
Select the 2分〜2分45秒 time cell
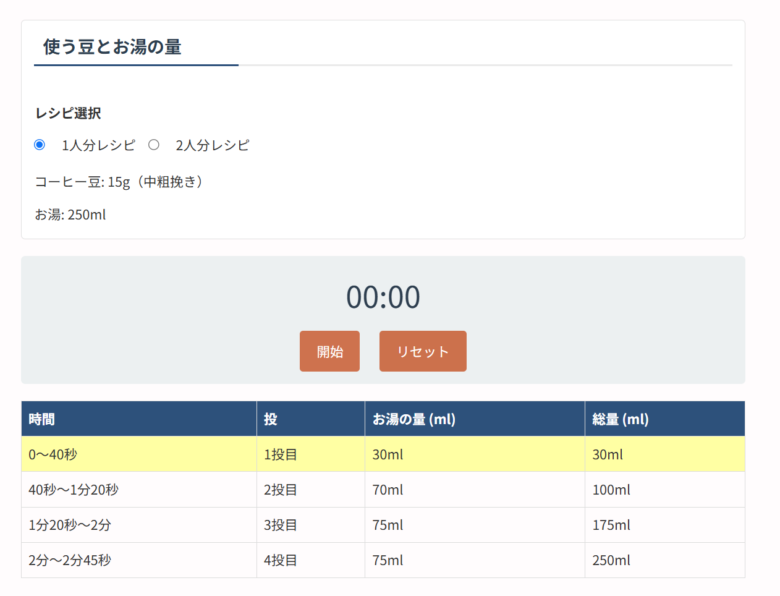coord(70,560)
